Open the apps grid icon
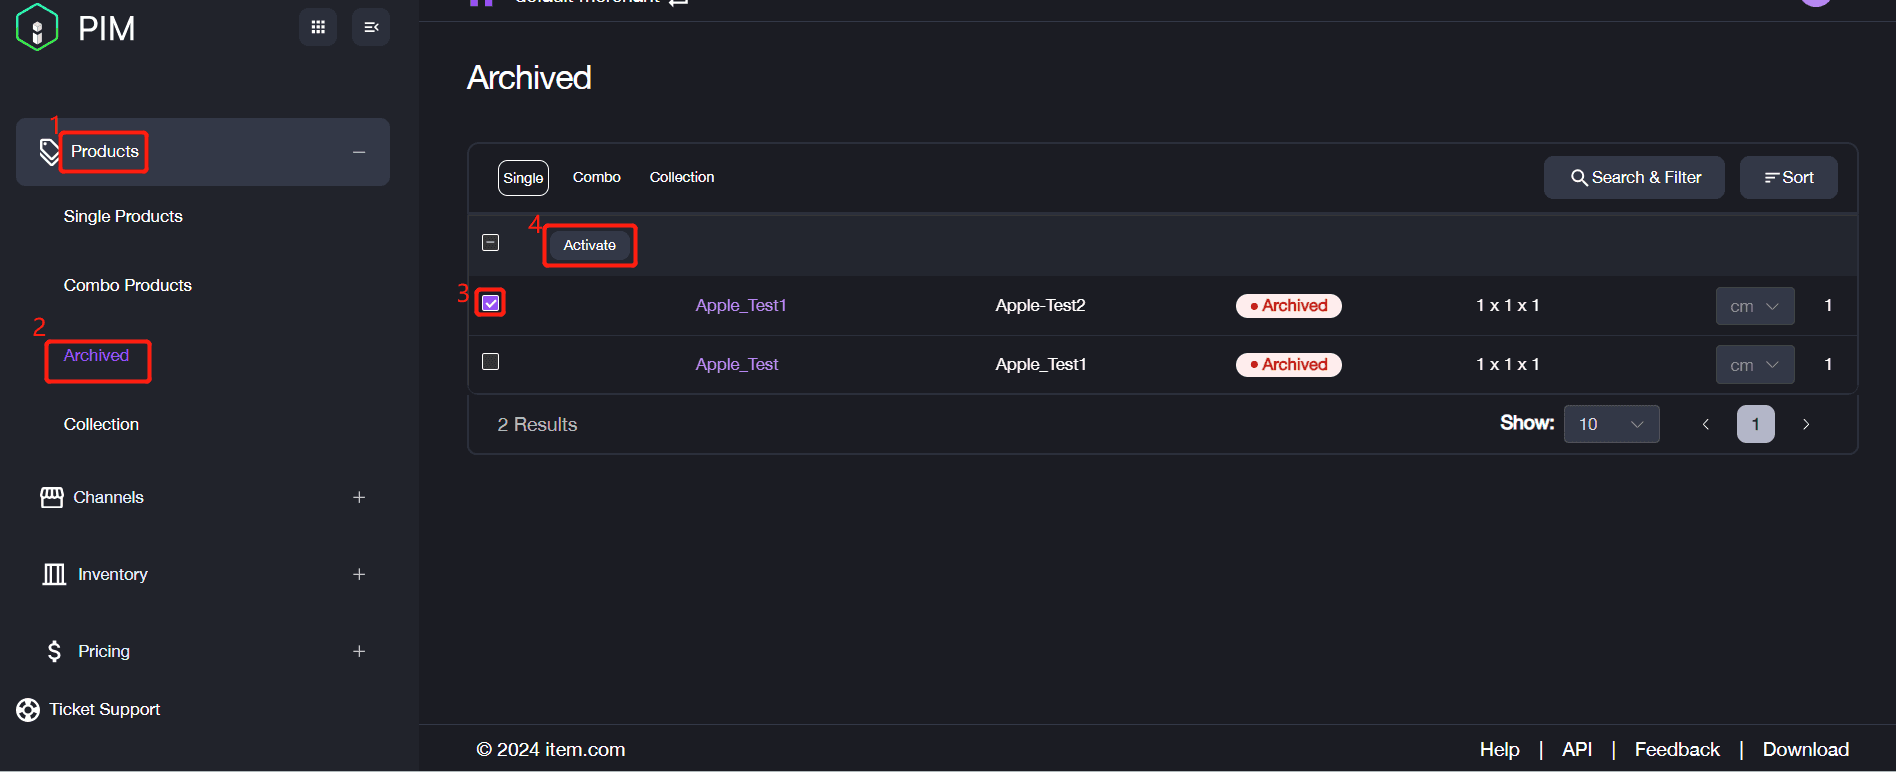The width and height of the screenshot is (1896, 772). 318,27
